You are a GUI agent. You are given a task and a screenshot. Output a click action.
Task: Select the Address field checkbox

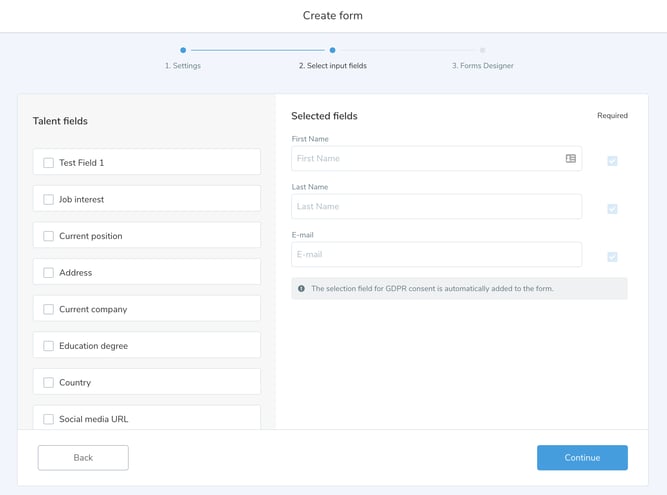click(x=48, y=273)
